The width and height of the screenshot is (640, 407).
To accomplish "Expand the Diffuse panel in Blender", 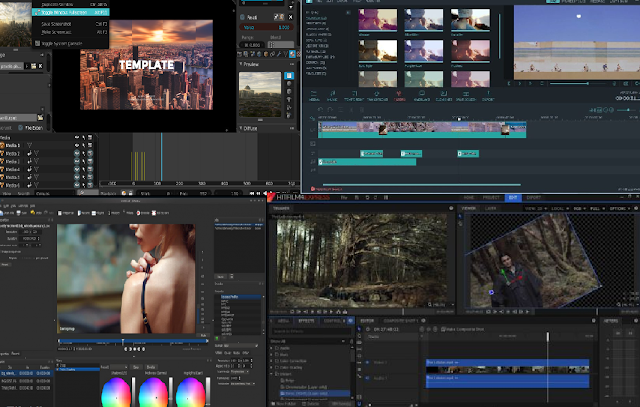I will [x=241, y=128].
